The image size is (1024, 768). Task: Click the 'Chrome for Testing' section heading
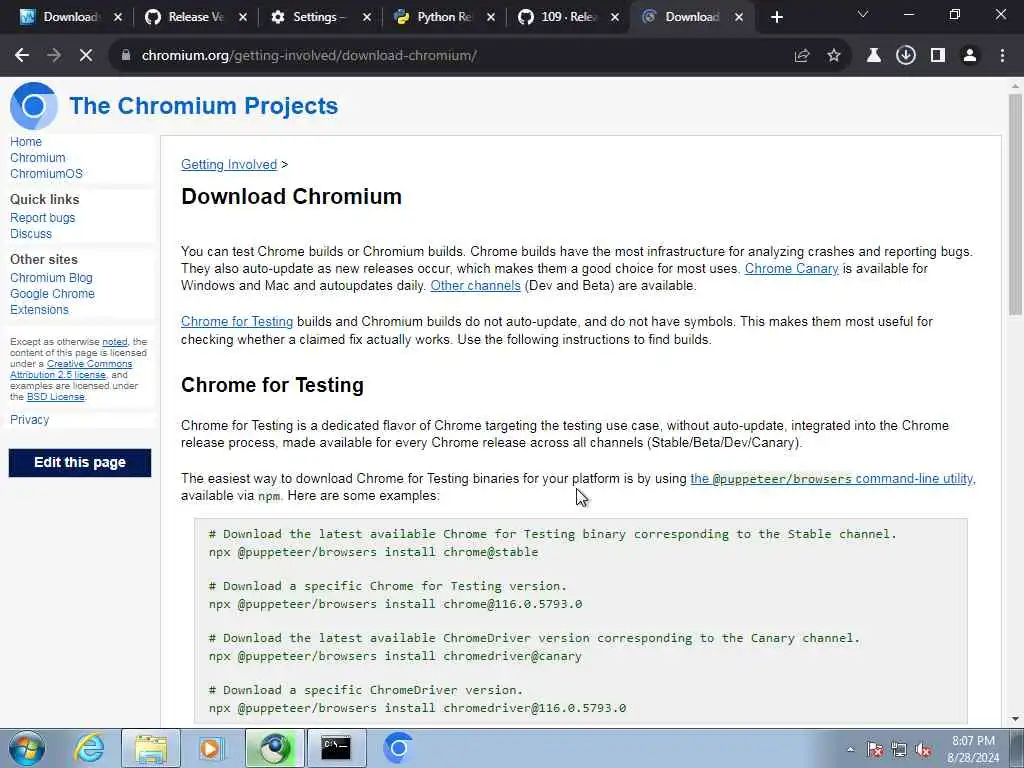(272, 385)
